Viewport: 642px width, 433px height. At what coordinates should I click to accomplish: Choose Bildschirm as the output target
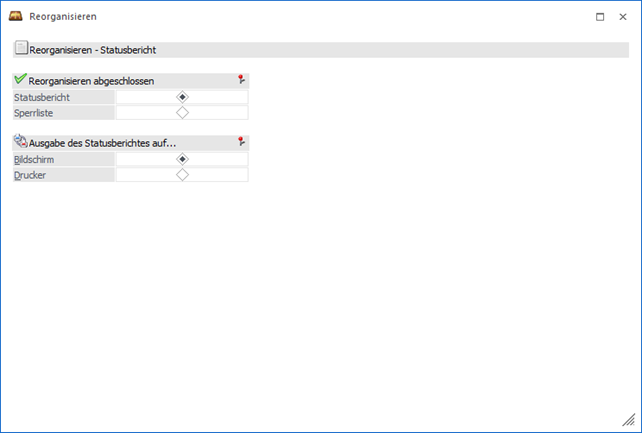(x=182, y=158)
